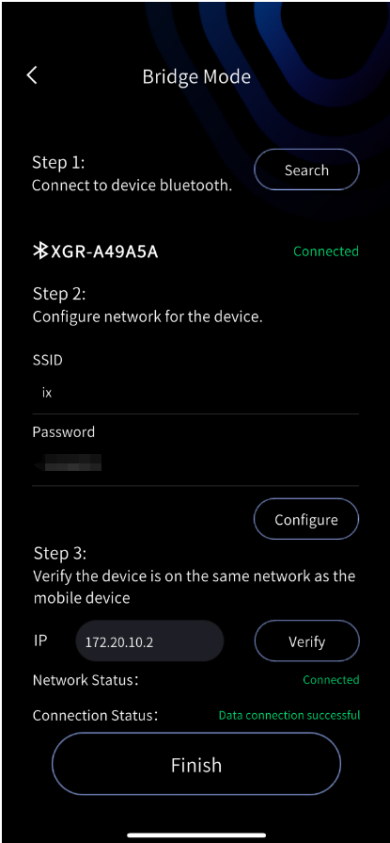
Task: Click the Search button
Action: [306, 170]
